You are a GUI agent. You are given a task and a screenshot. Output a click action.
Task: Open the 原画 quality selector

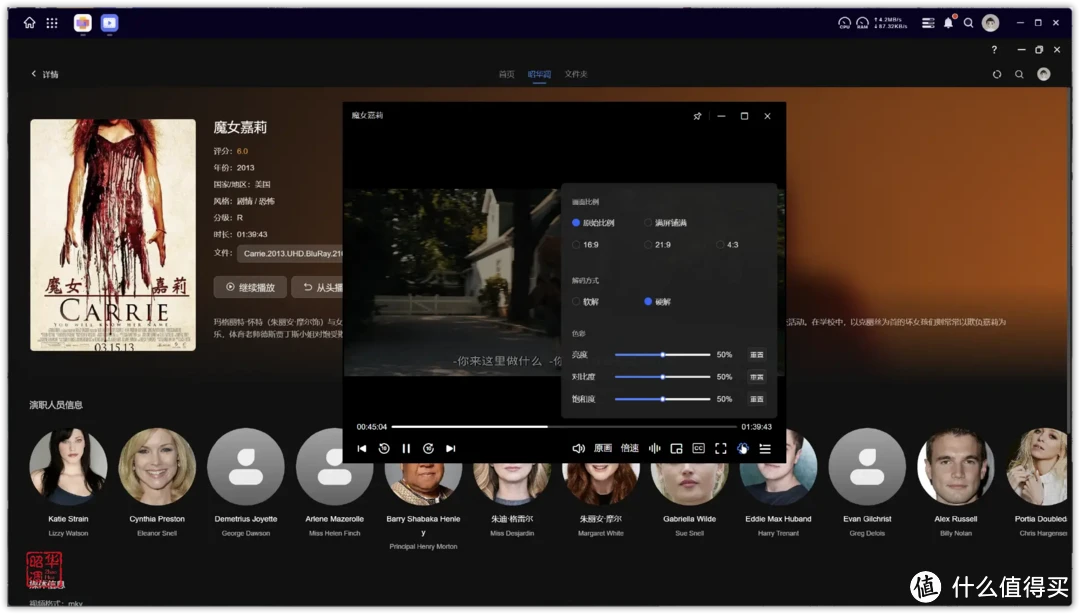point(601,448)
